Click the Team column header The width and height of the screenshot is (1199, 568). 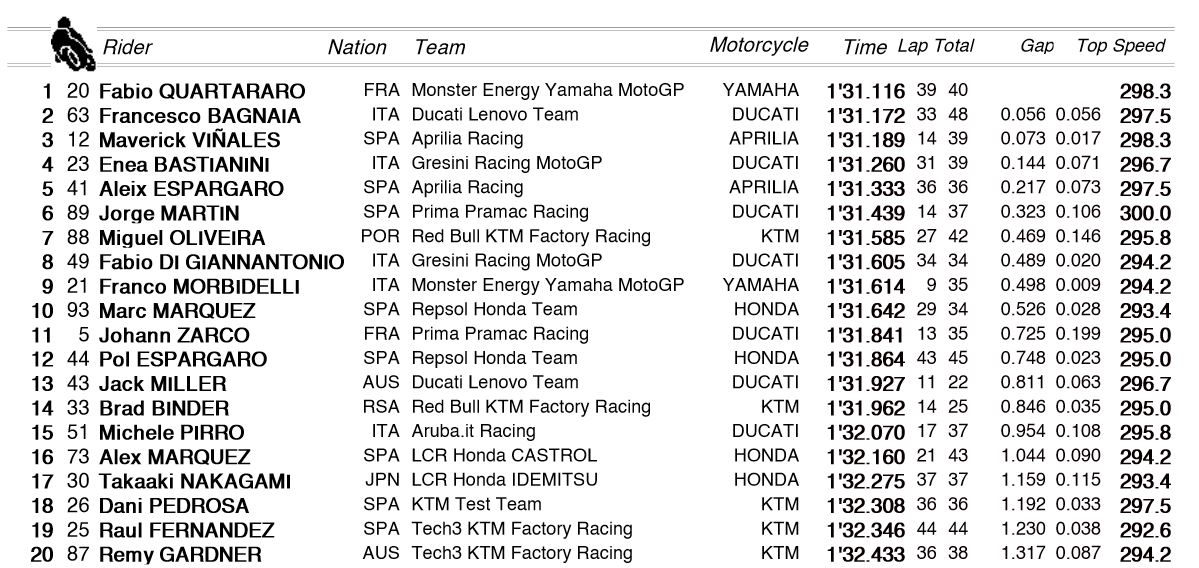(x=440, y=47)
